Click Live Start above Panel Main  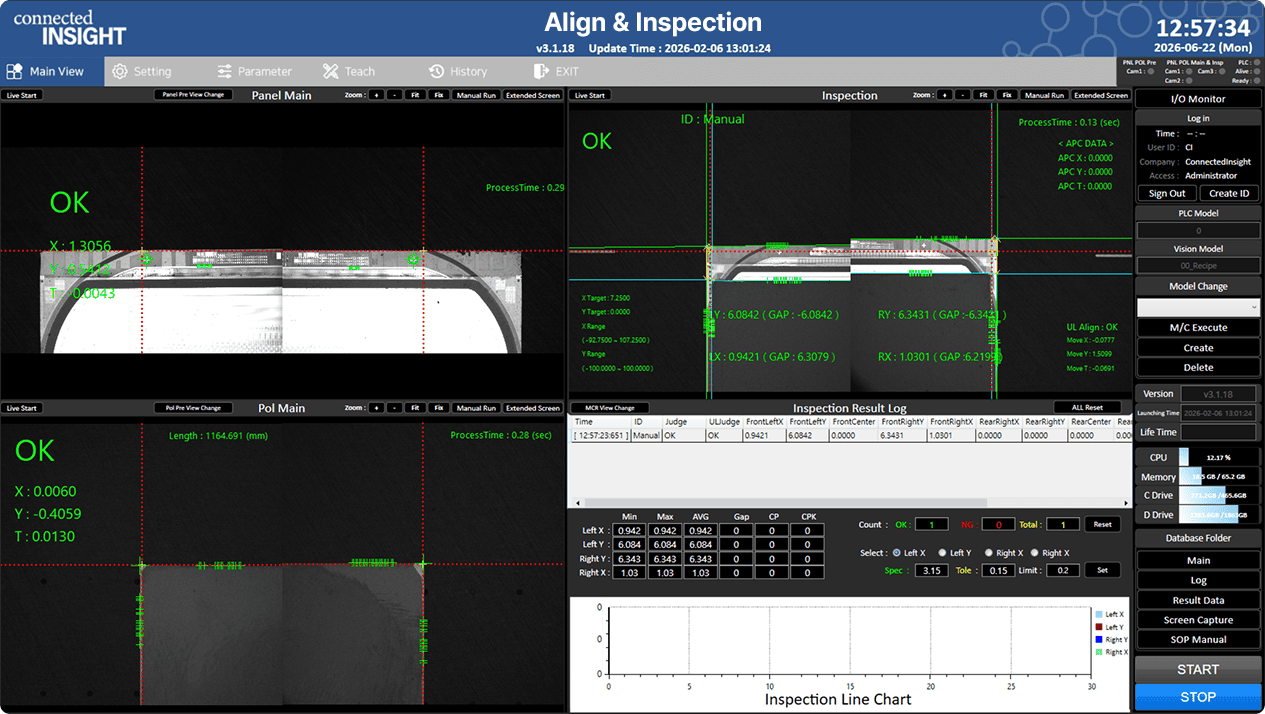tap(21, 95)
